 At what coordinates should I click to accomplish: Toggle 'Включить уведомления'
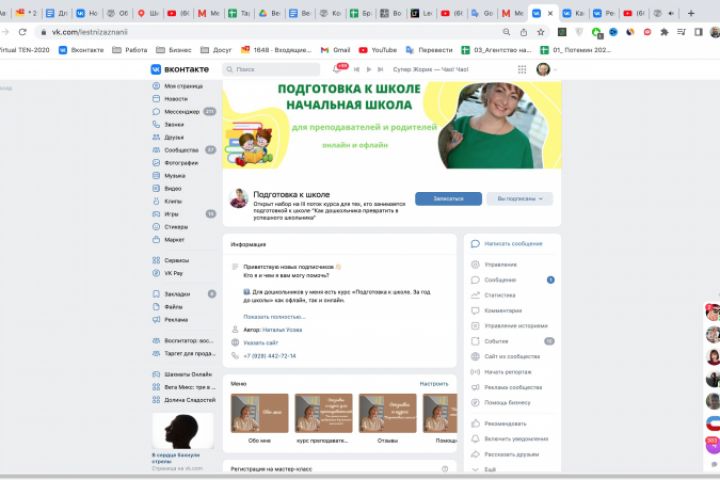510,439
